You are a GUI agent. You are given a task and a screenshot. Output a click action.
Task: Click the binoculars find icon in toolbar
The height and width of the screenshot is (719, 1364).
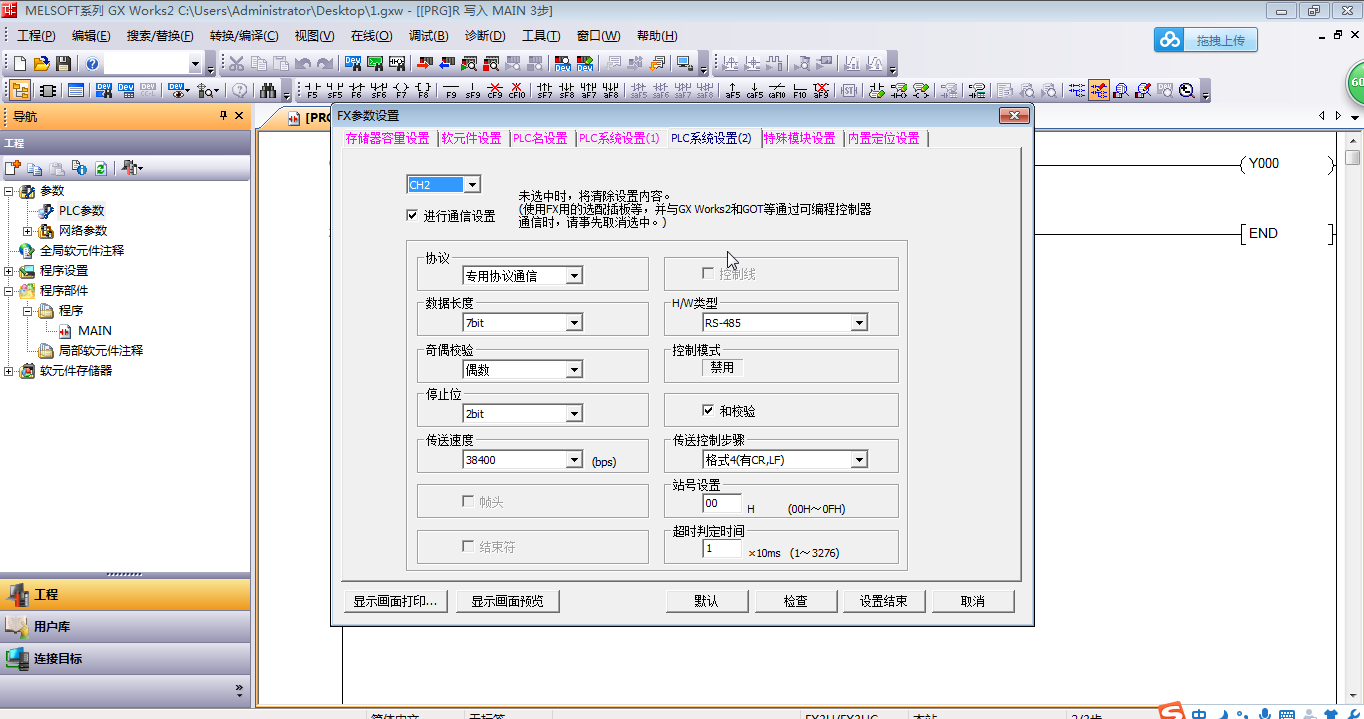click(267, 91)
